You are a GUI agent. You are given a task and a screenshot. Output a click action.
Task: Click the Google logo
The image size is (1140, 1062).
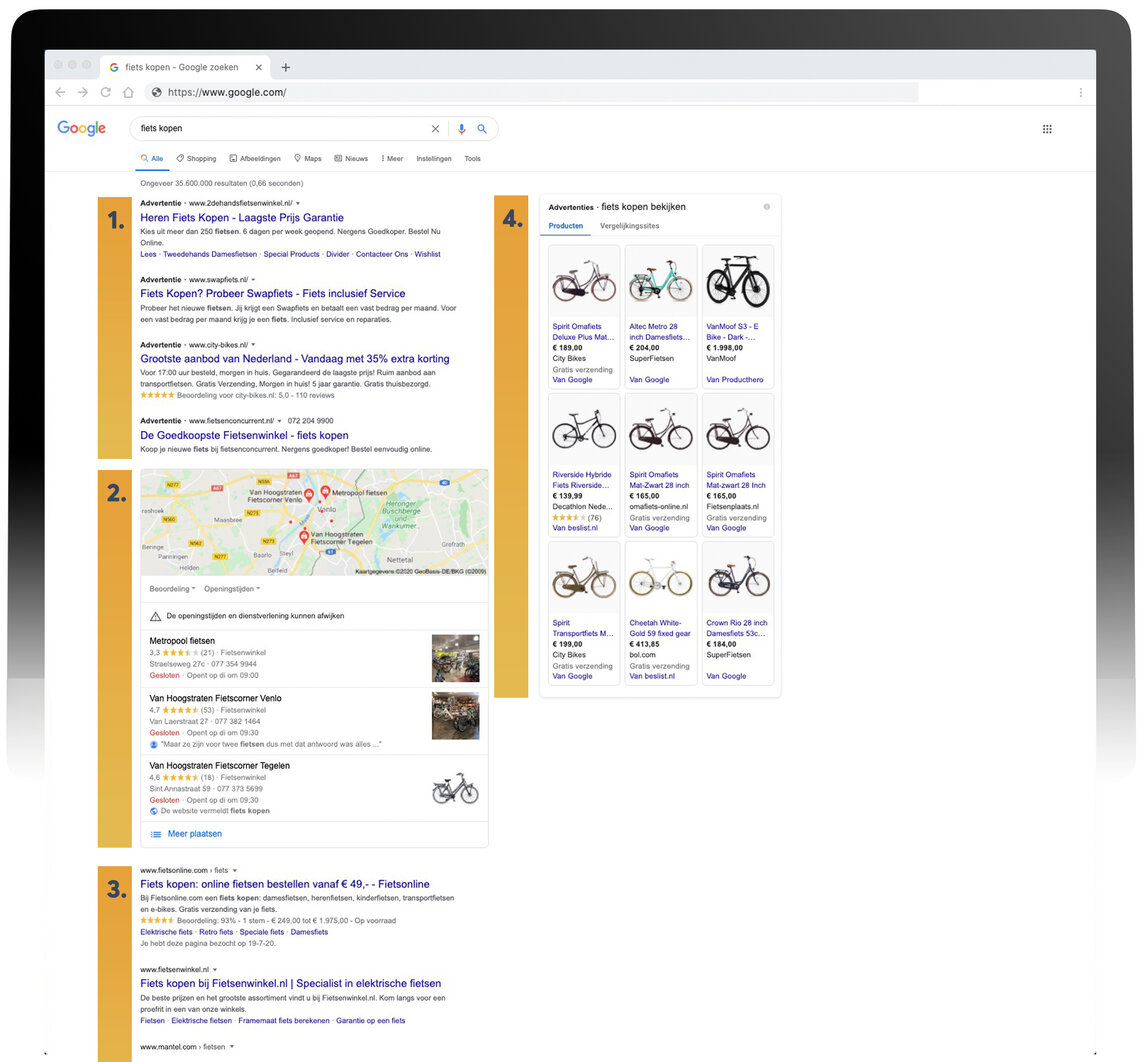[x=81, y=129]
